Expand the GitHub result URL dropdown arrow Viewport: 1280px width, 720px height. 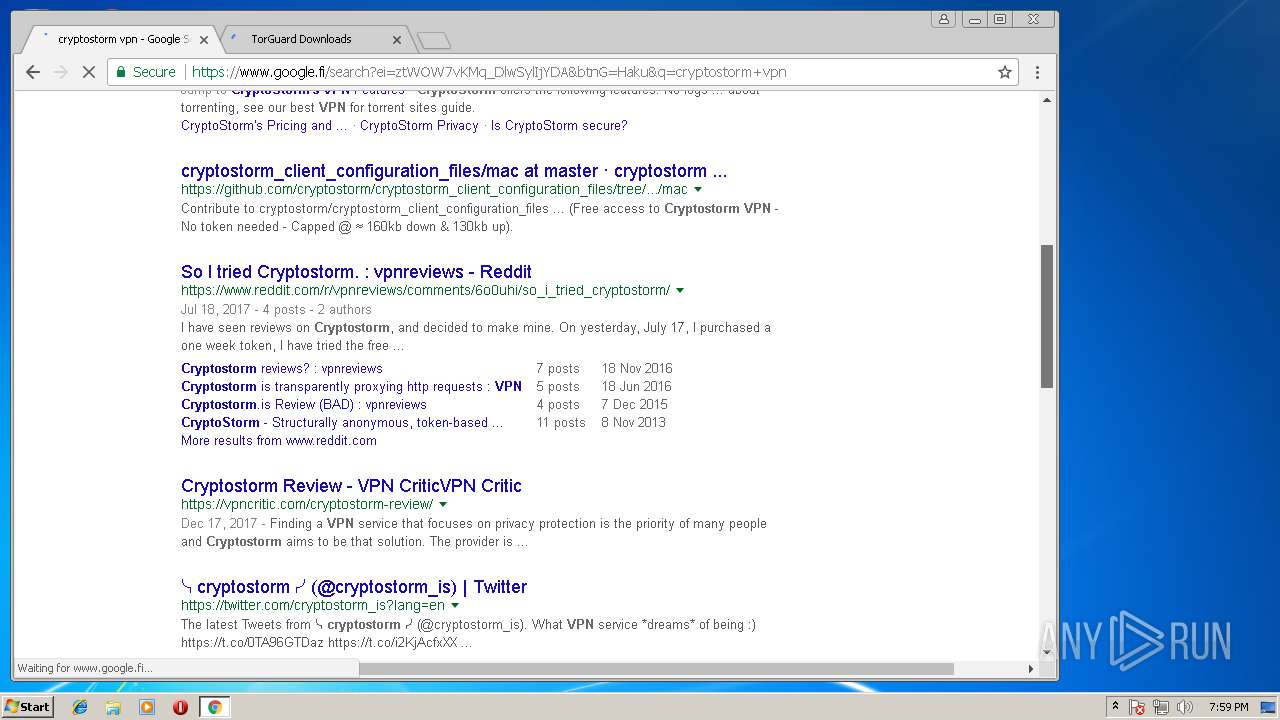(698, 190)
